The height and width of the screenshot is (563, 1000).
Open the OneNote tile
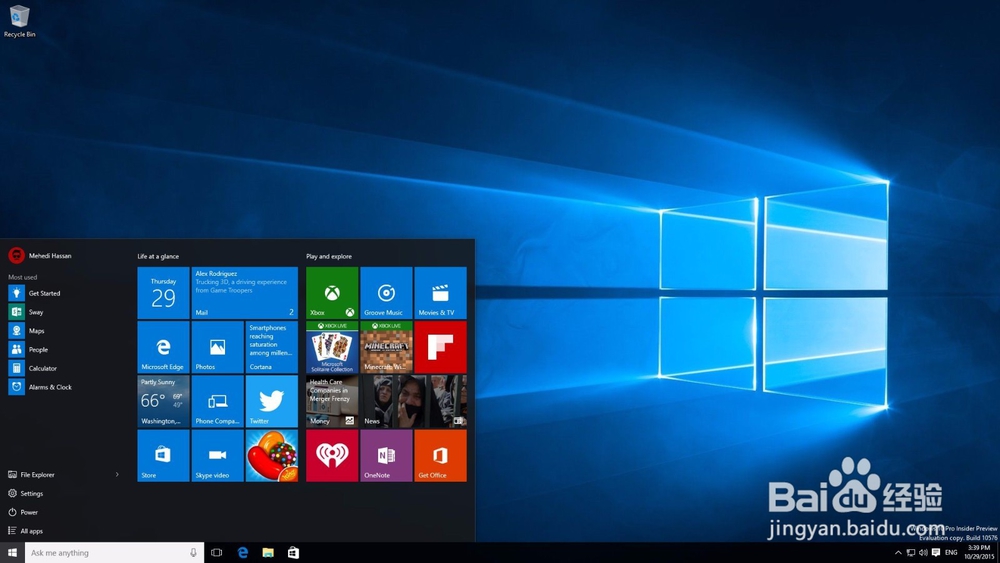pos(386,455)
